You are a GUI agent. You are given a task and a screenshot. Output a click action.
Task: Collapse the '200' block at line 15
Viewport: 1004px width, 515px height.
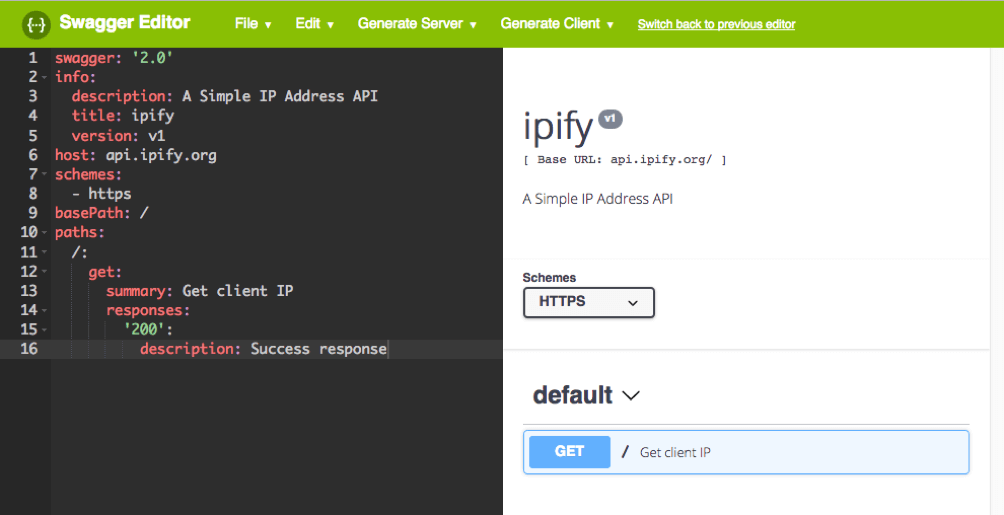coord(46,330)
